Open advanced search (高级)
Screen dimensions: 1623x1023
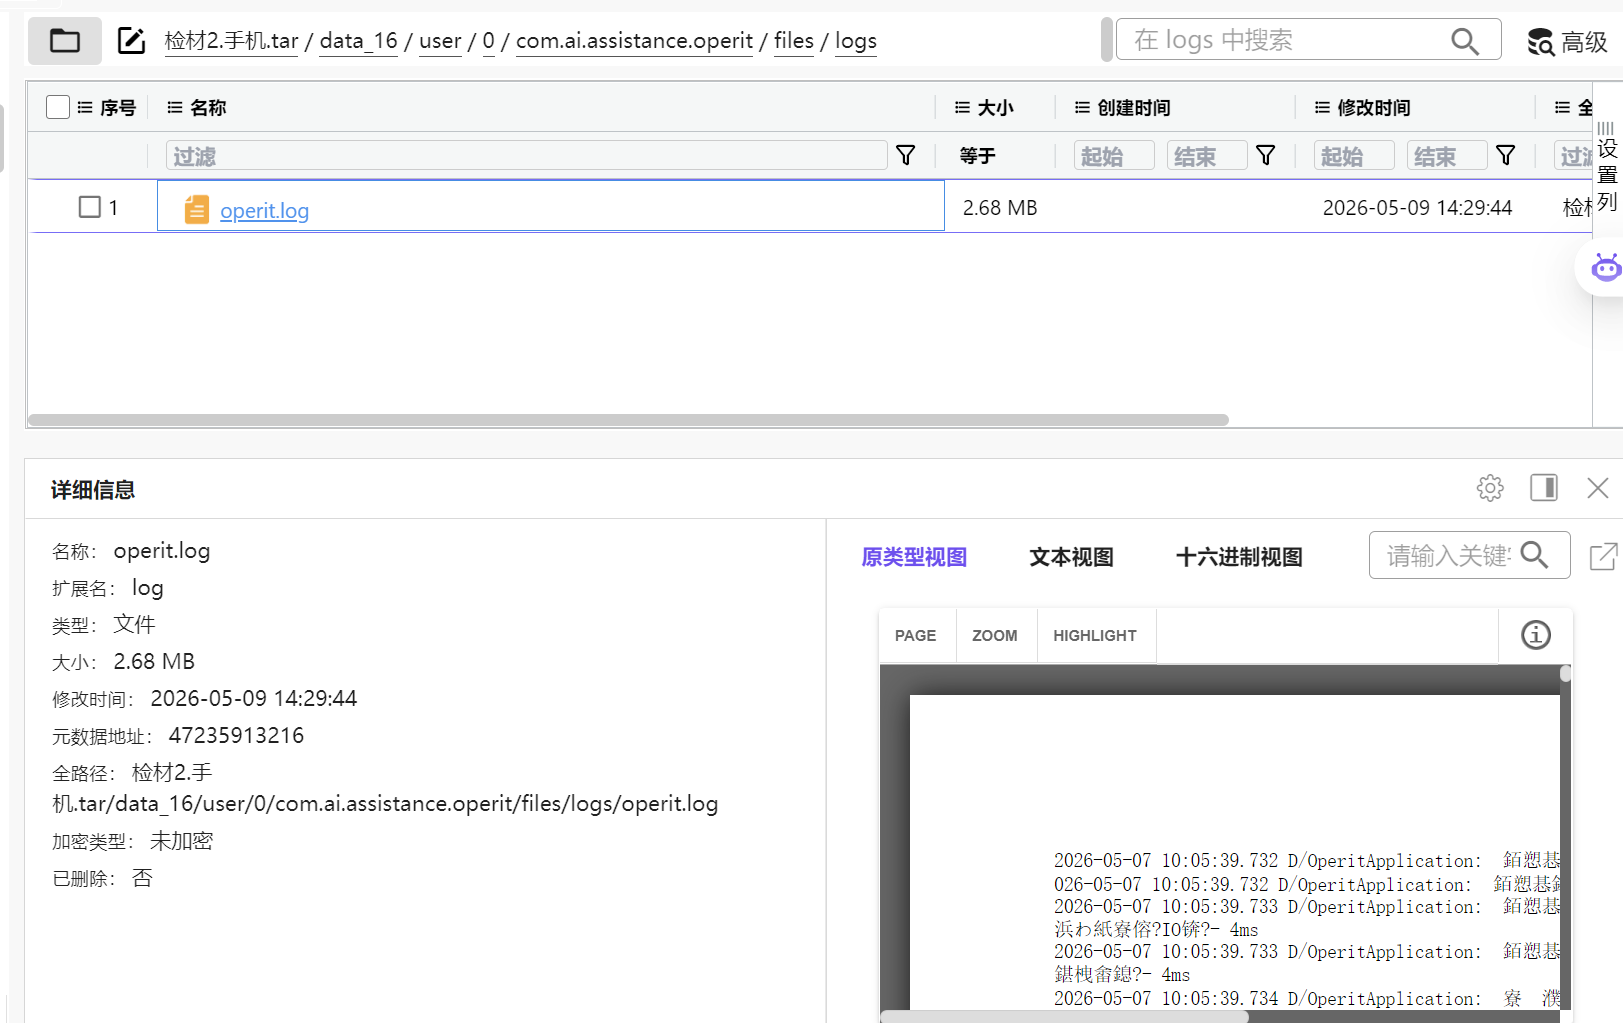[1567, 42]
